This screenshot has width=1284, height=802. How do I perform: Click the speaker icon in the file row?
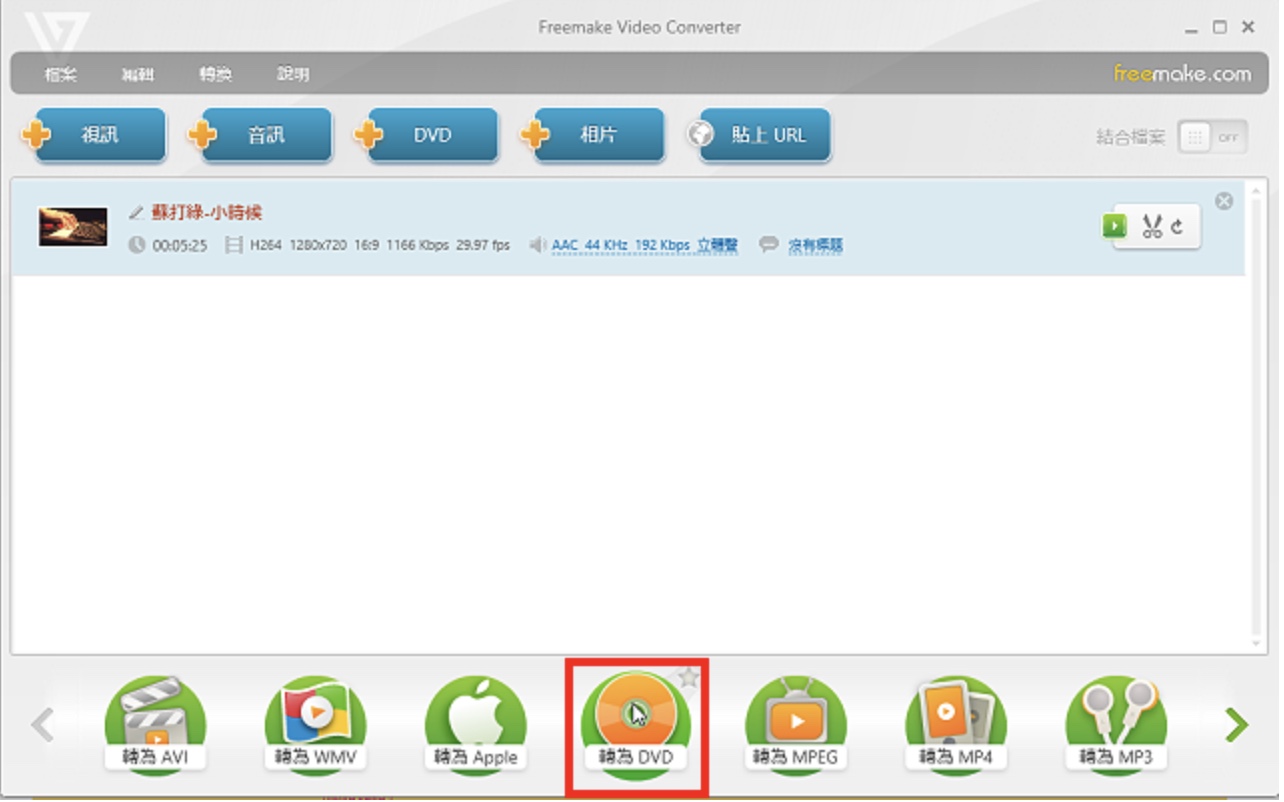tap(538, 245)
